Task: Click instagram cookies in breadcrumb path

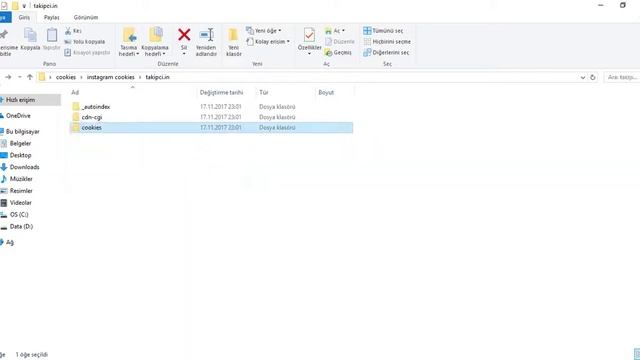Action: [x=111, y=77]
